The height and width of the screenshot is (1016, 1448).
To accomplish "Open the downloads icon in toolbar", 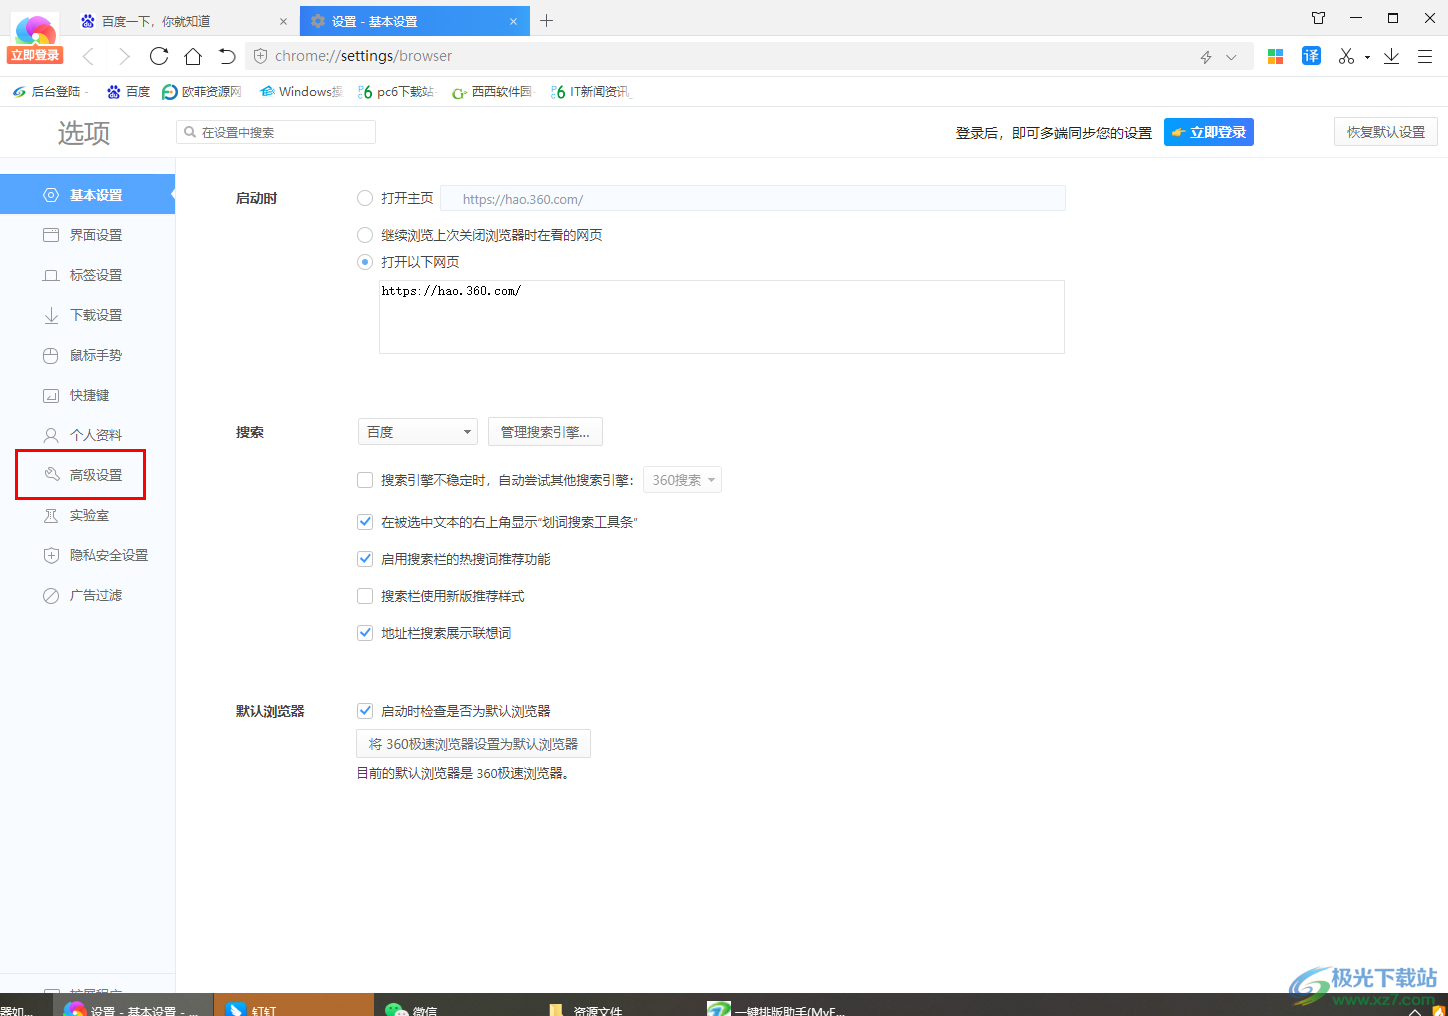I will coord(1391,56).
